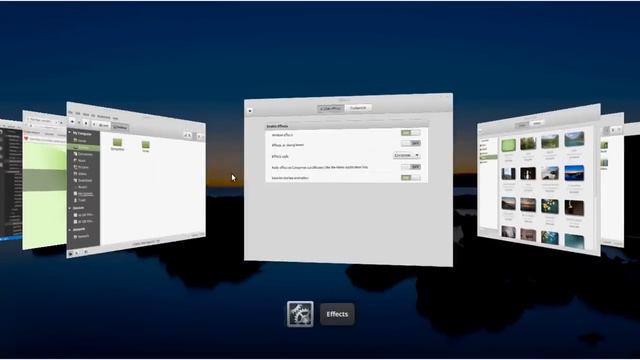The width and height of the screenshot is (640, 360).
Task: Click the Effects label in window switcher
Action: coord(337,314)
